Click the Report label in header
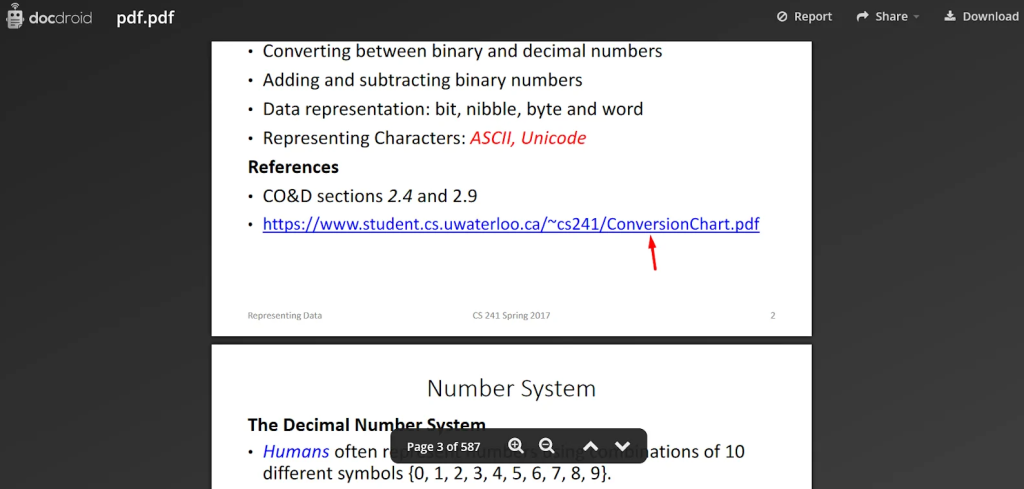The width and height of the screenshot is (1024, 489). pyautogui.click(x=813, y=17)
